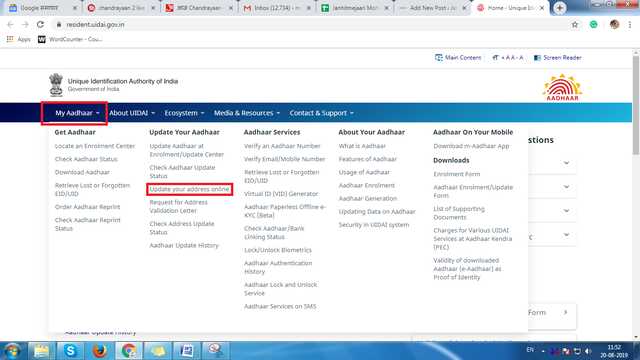Image resolution: width=640 pixels, height=360 pixels.
Task: Open the Contact & Support menu
Action: 322,113
